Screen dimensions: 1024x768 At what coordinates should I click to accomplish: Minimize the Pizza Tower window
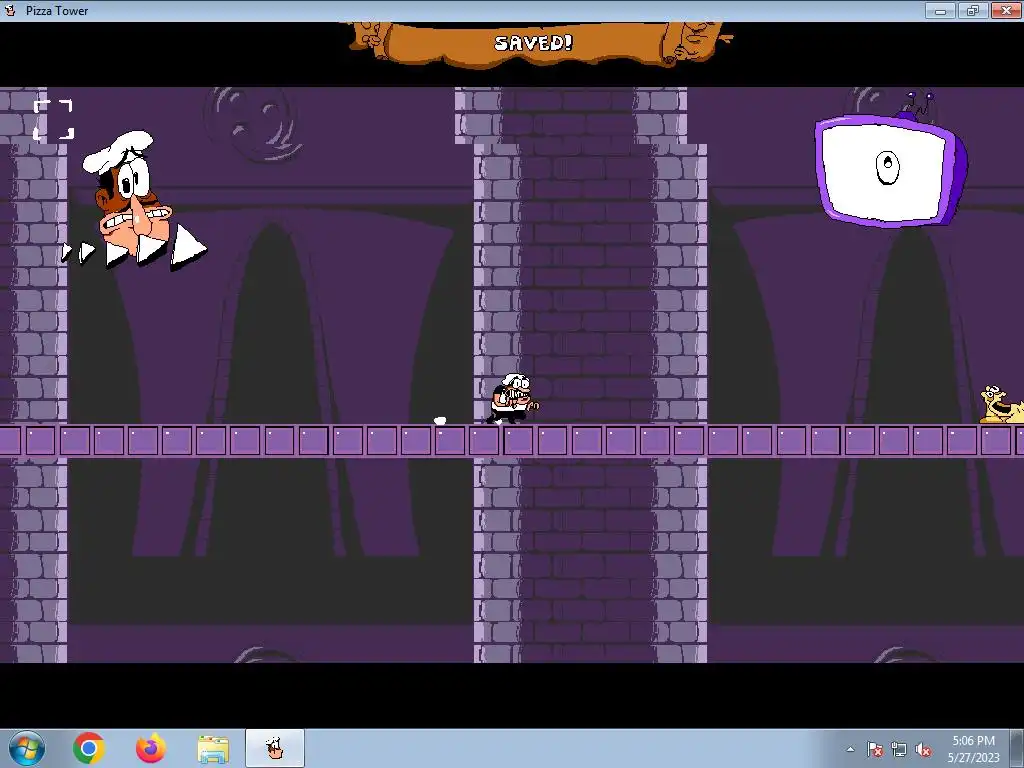pos(940,10)
